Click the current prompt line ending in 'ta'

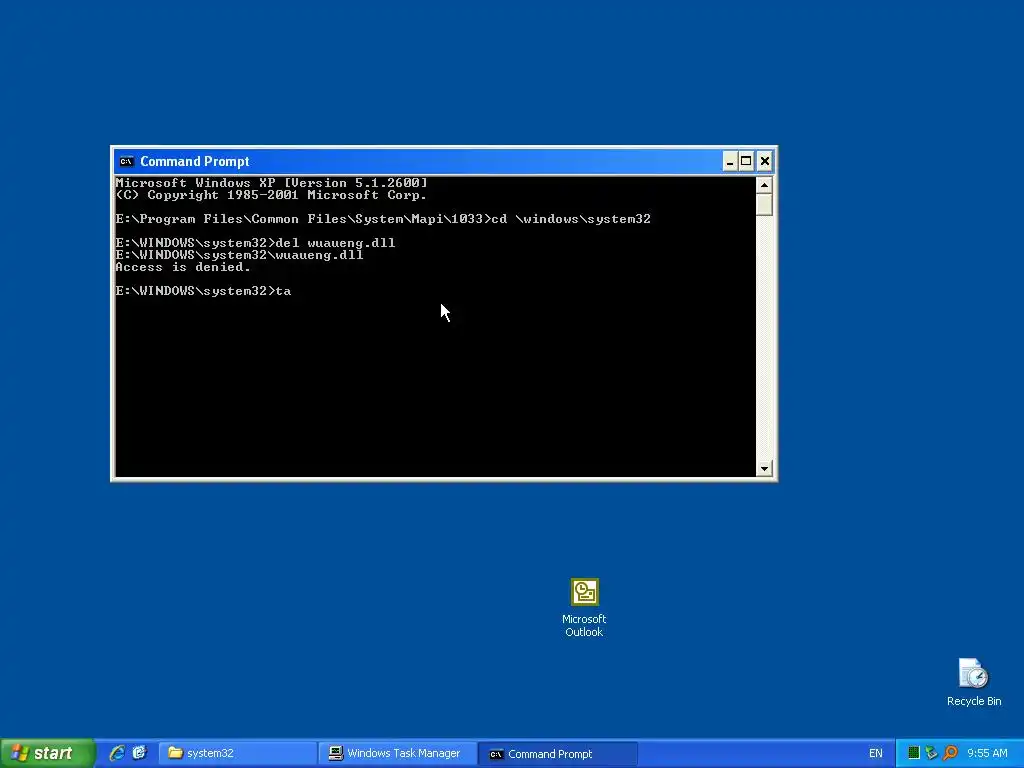tap(203, 291)
